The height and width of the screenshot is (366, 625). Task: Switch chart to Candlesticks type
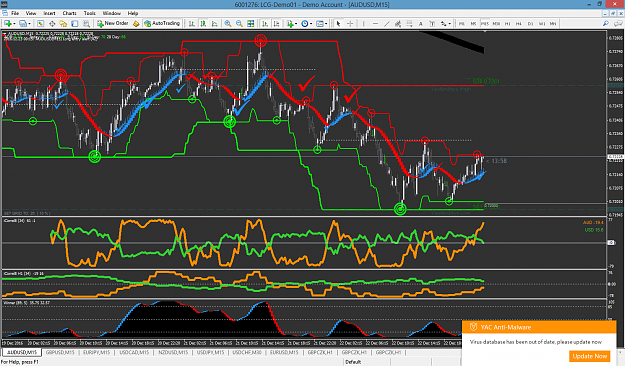click(x=203, y=24)
